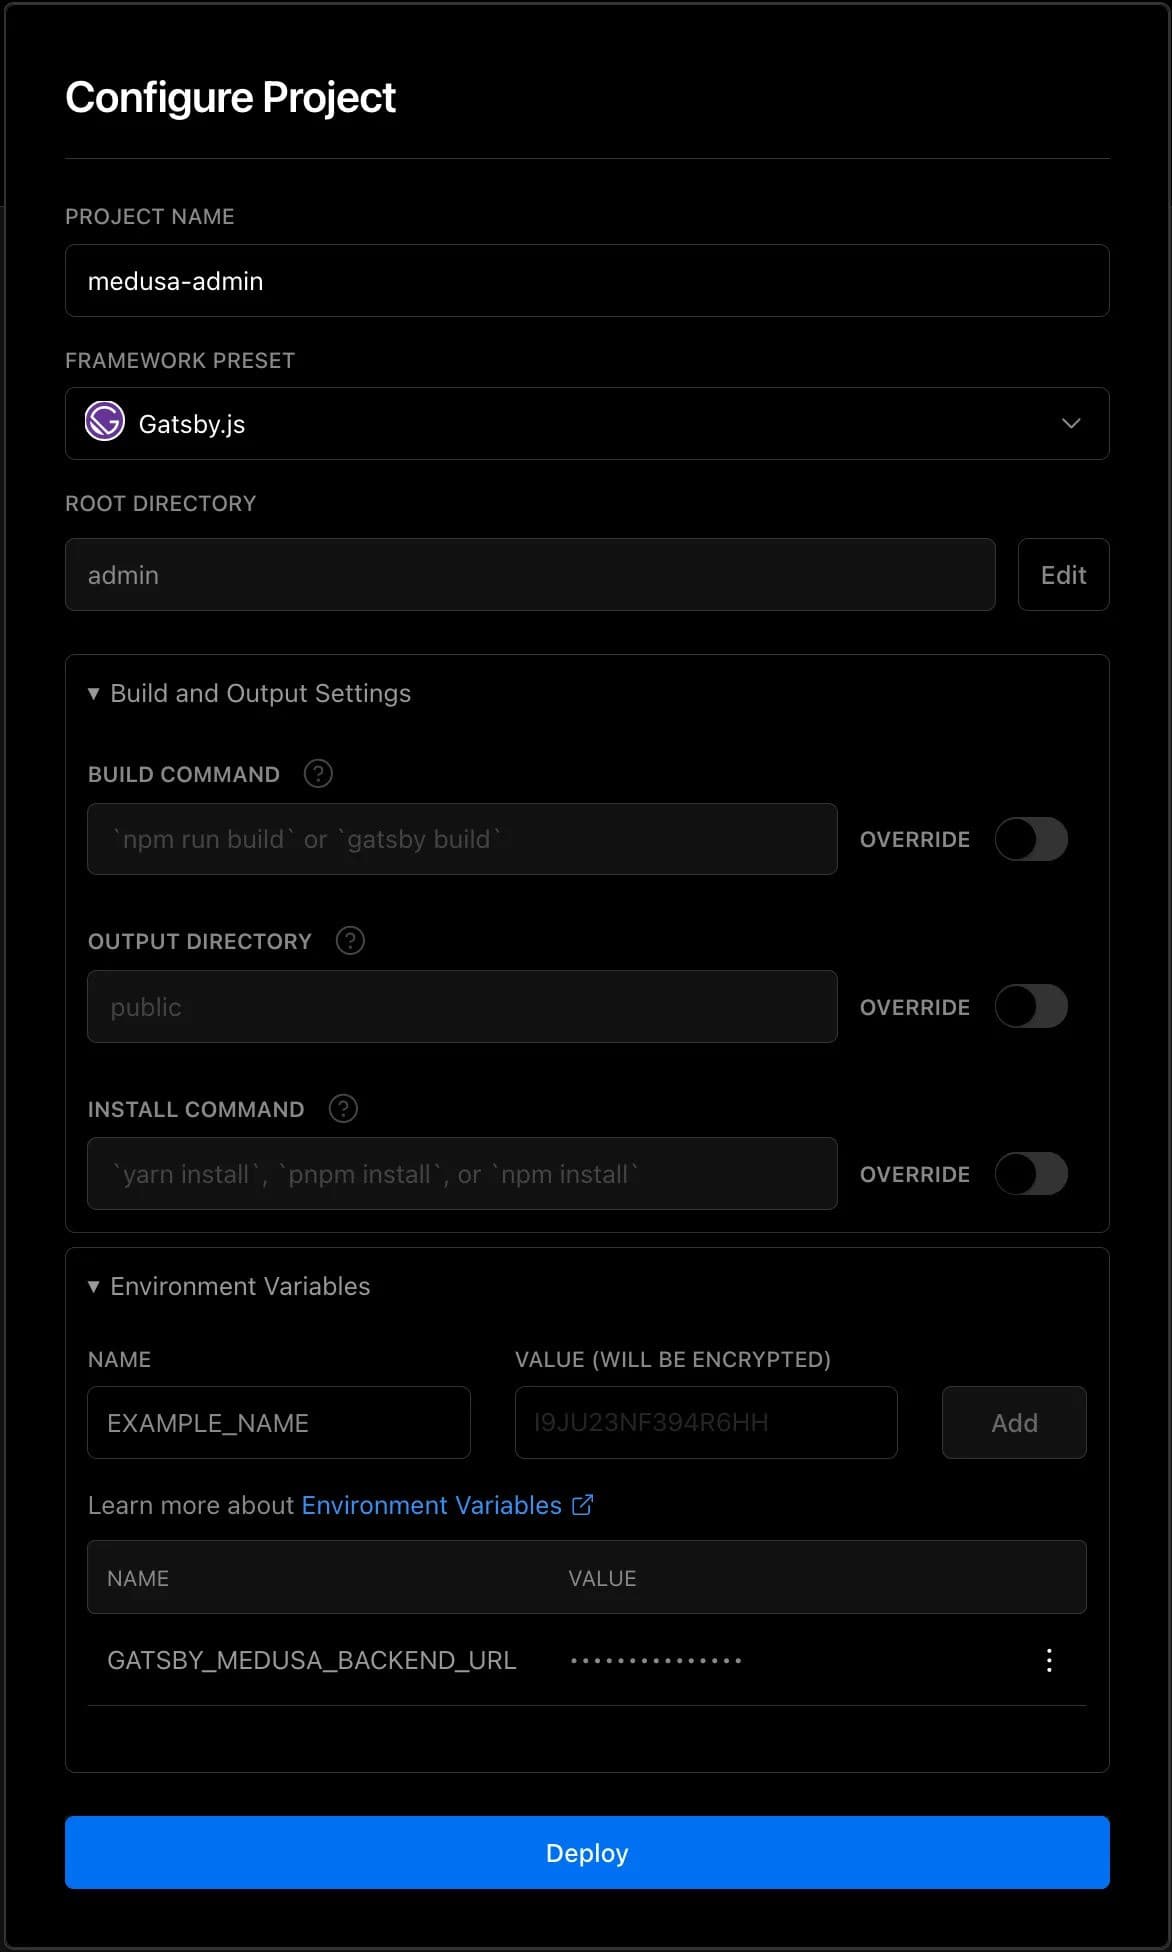The width and height of the screenshot is (1172, 1952).
Task: Click Add to add environment variable
Action: point(1014,1422)
